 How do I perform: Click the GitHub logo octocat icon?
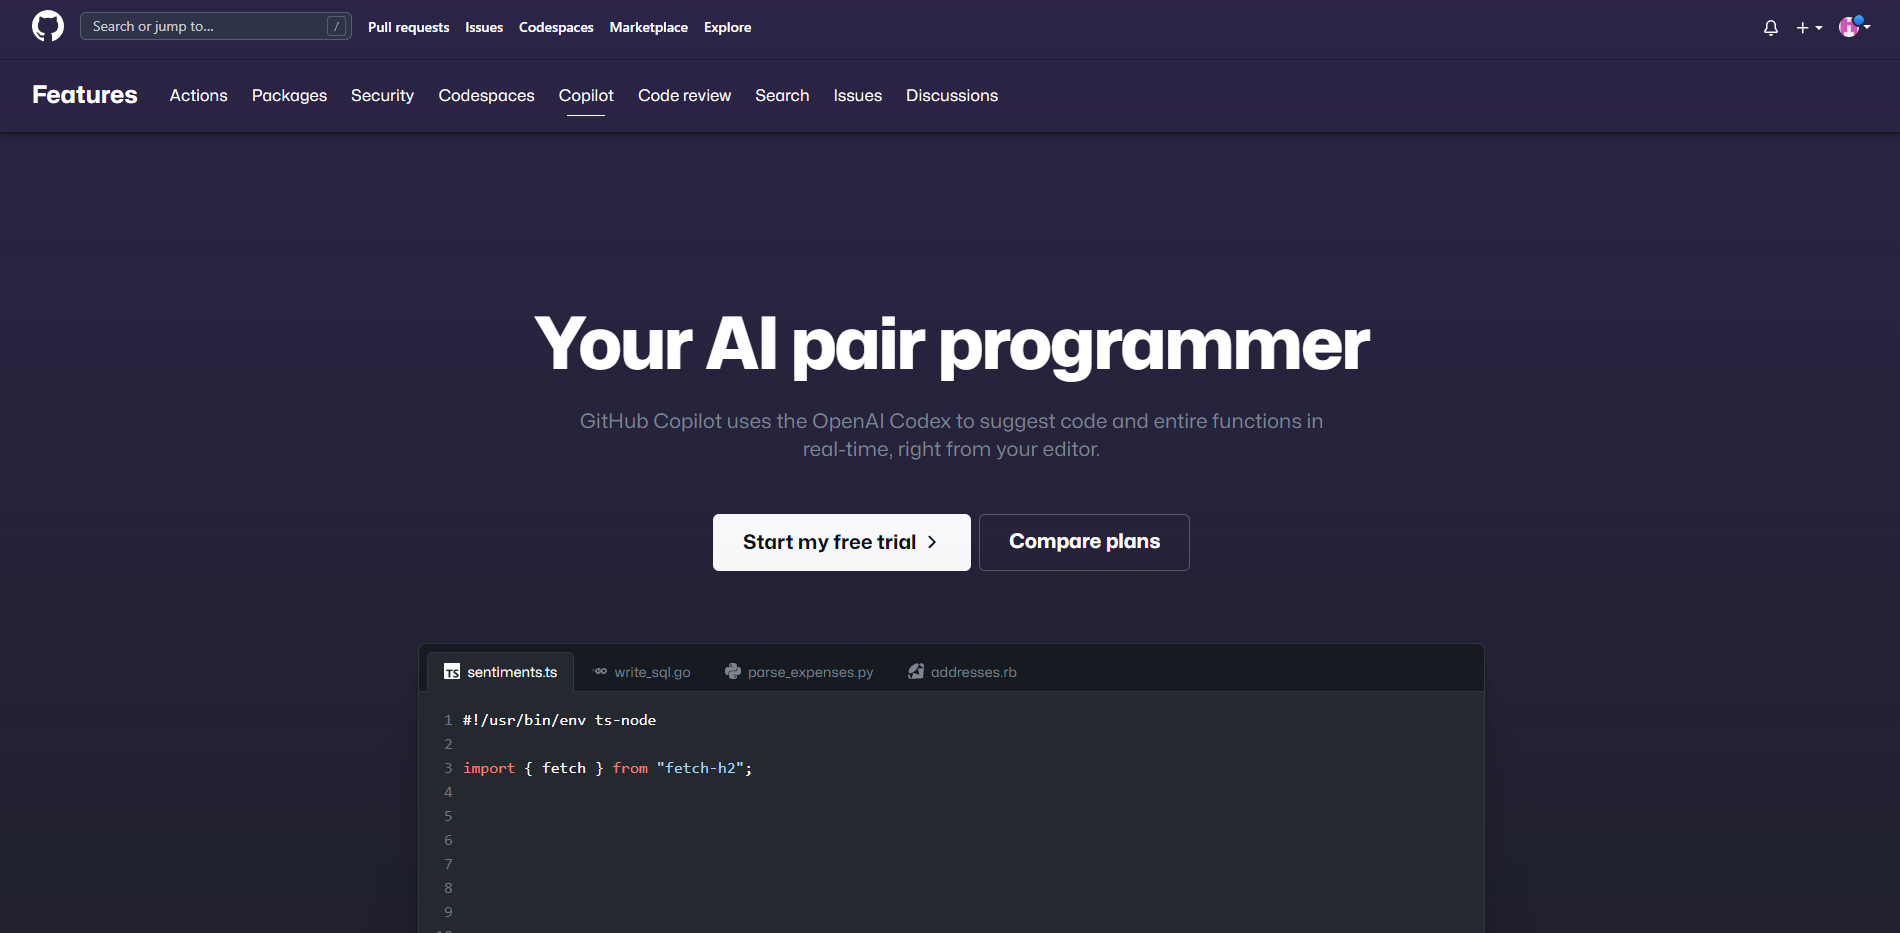coord(47,26)
